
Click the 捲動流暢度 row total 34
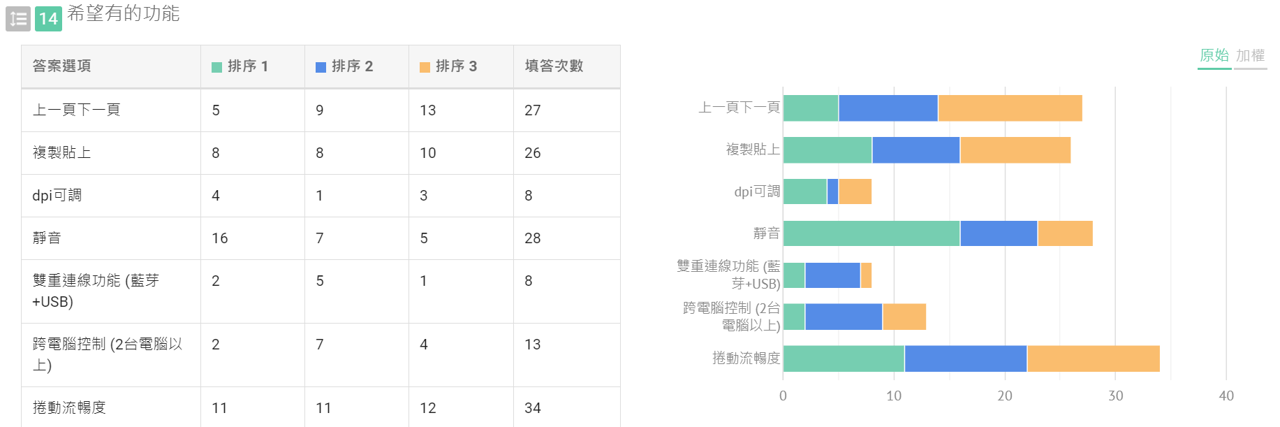coord(532,407)
